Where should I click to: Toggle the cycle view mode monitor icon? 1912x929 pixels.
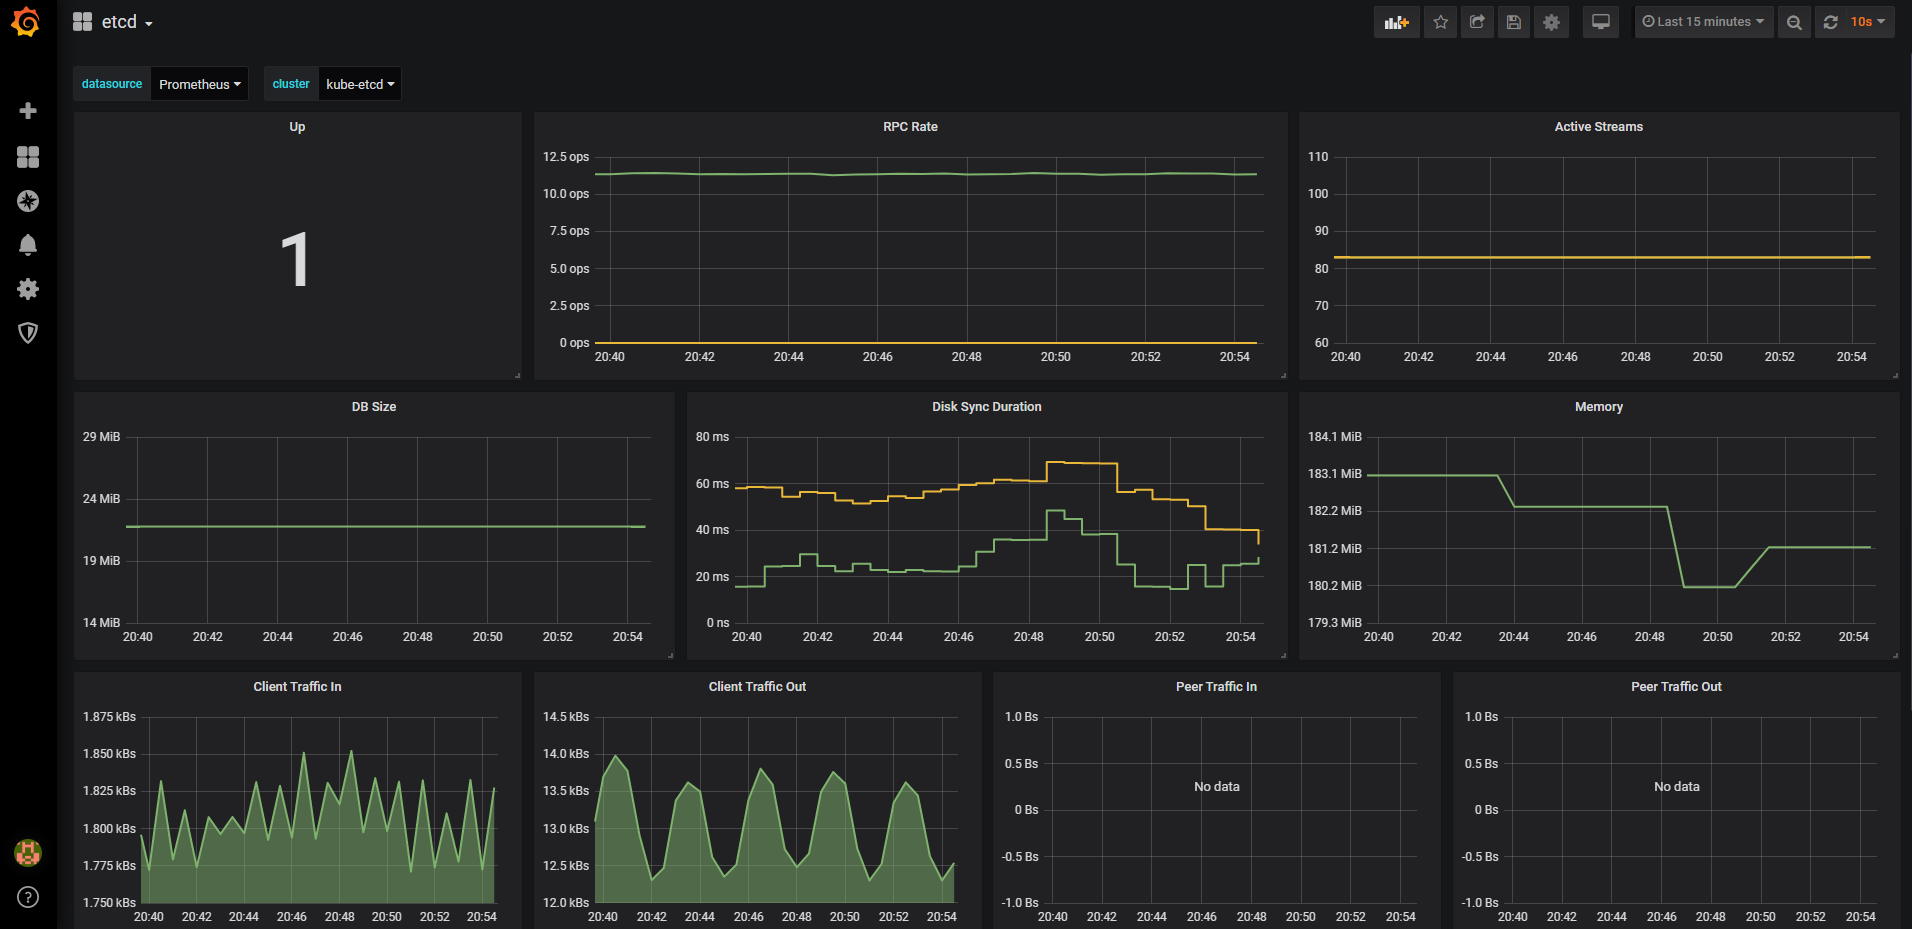click(1601, 22)
